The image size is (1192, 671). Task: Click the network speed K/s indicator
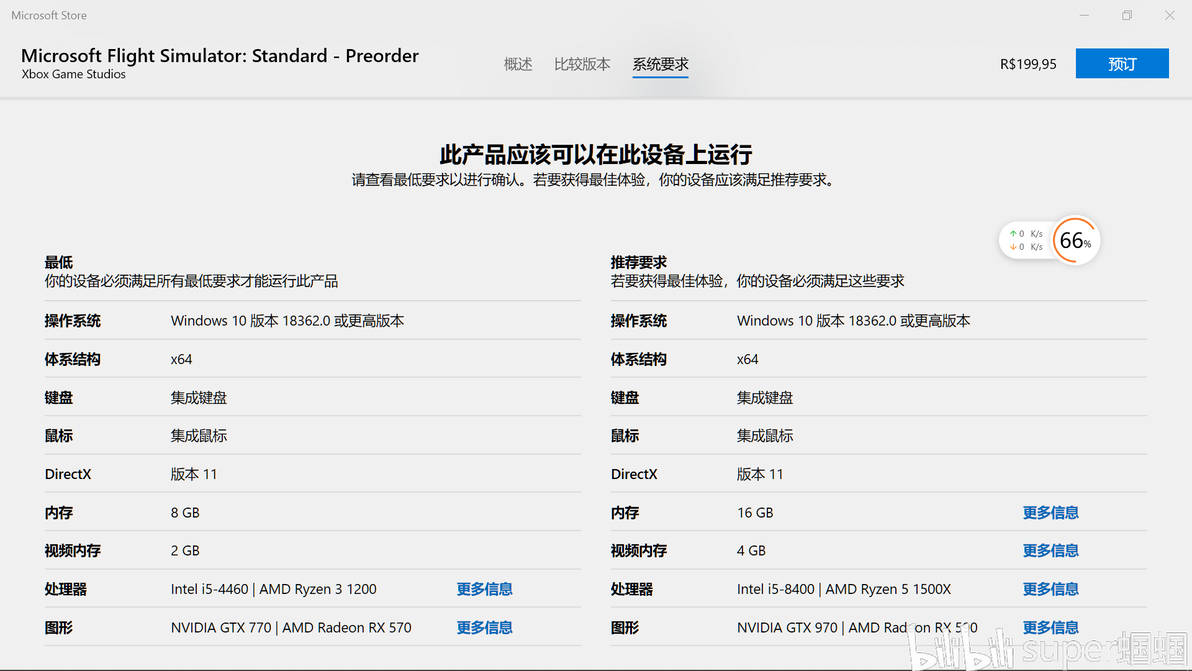coord(1026,240)
